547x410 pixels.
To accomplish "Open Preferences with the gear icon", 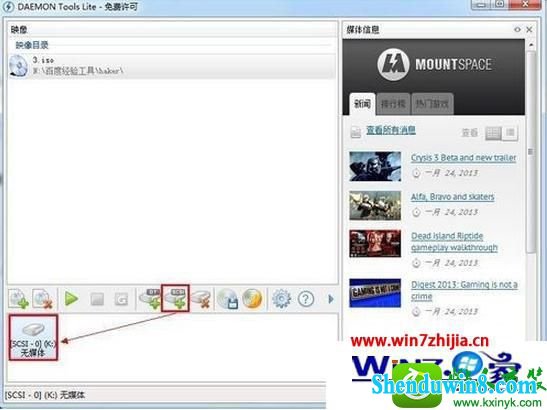I will tap(282, 299).
